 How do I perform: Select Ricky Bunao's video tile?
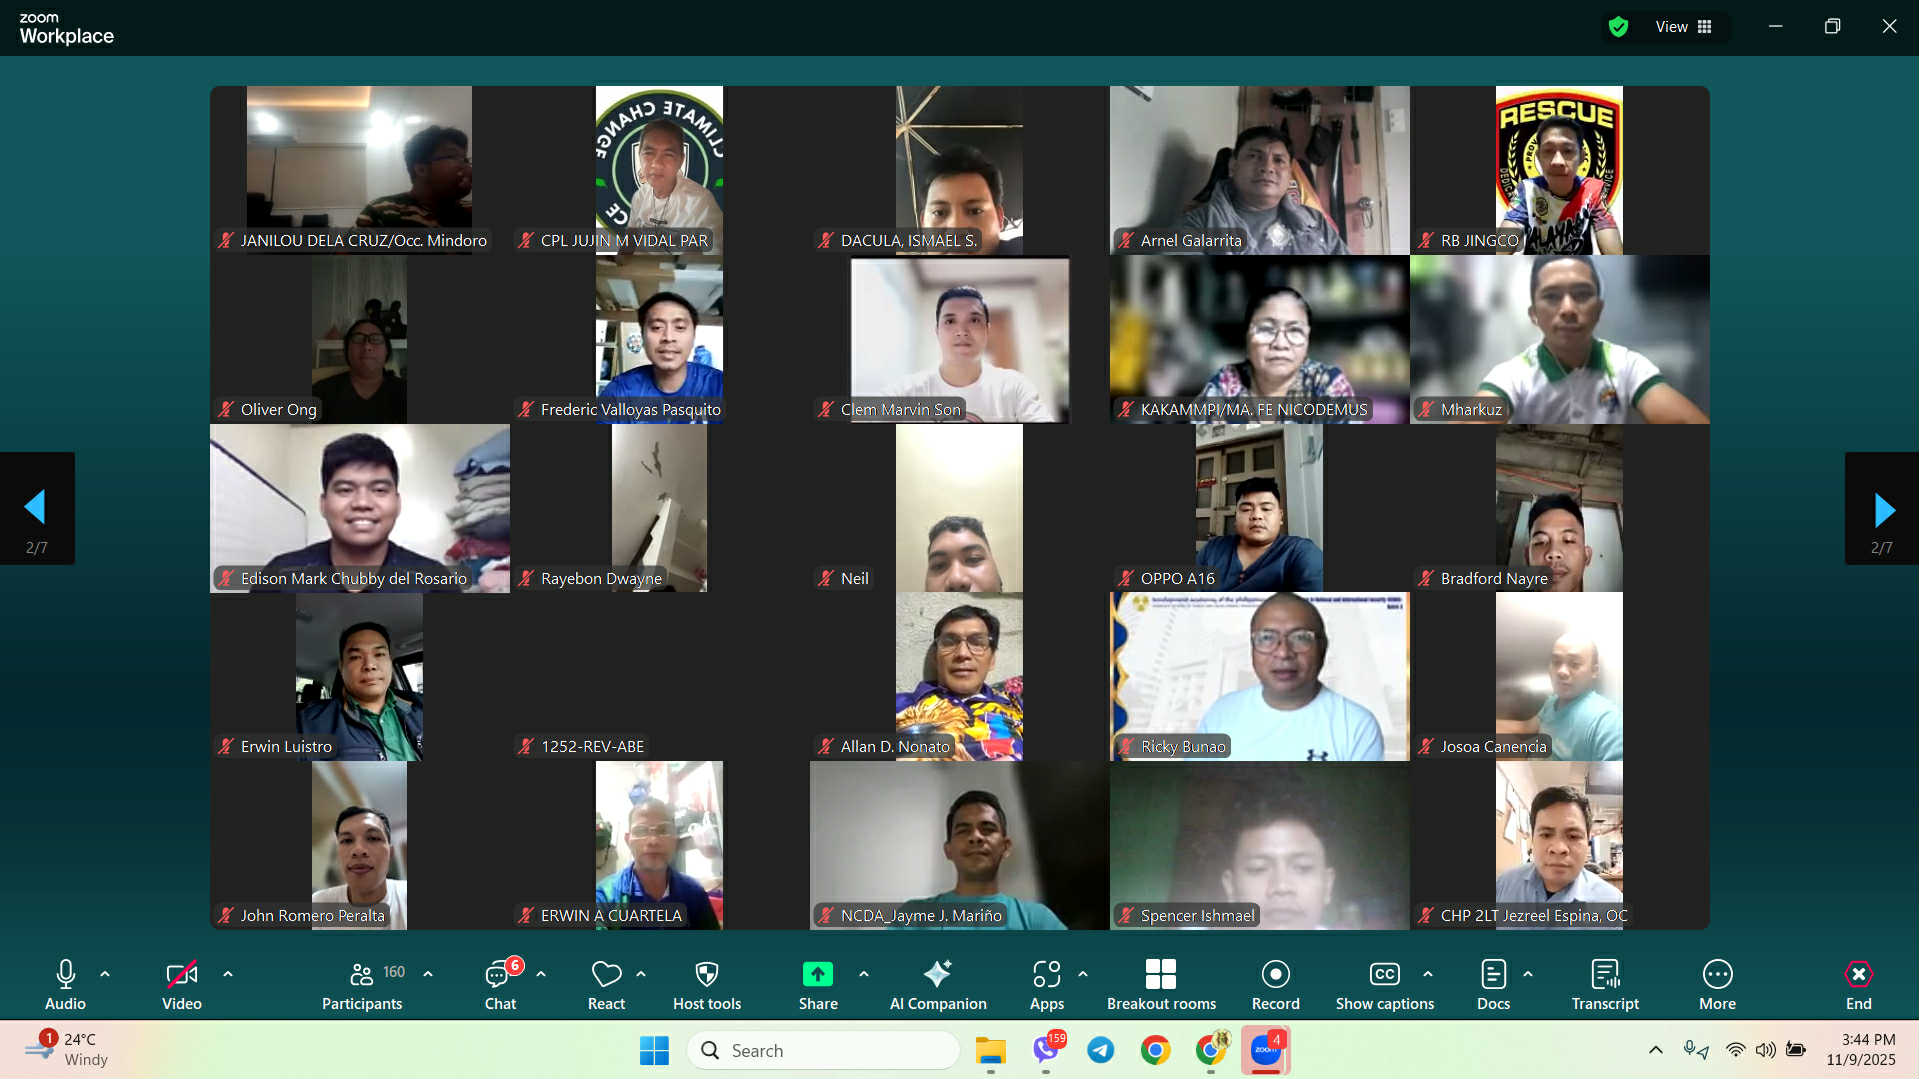(x=1259, y=677)
